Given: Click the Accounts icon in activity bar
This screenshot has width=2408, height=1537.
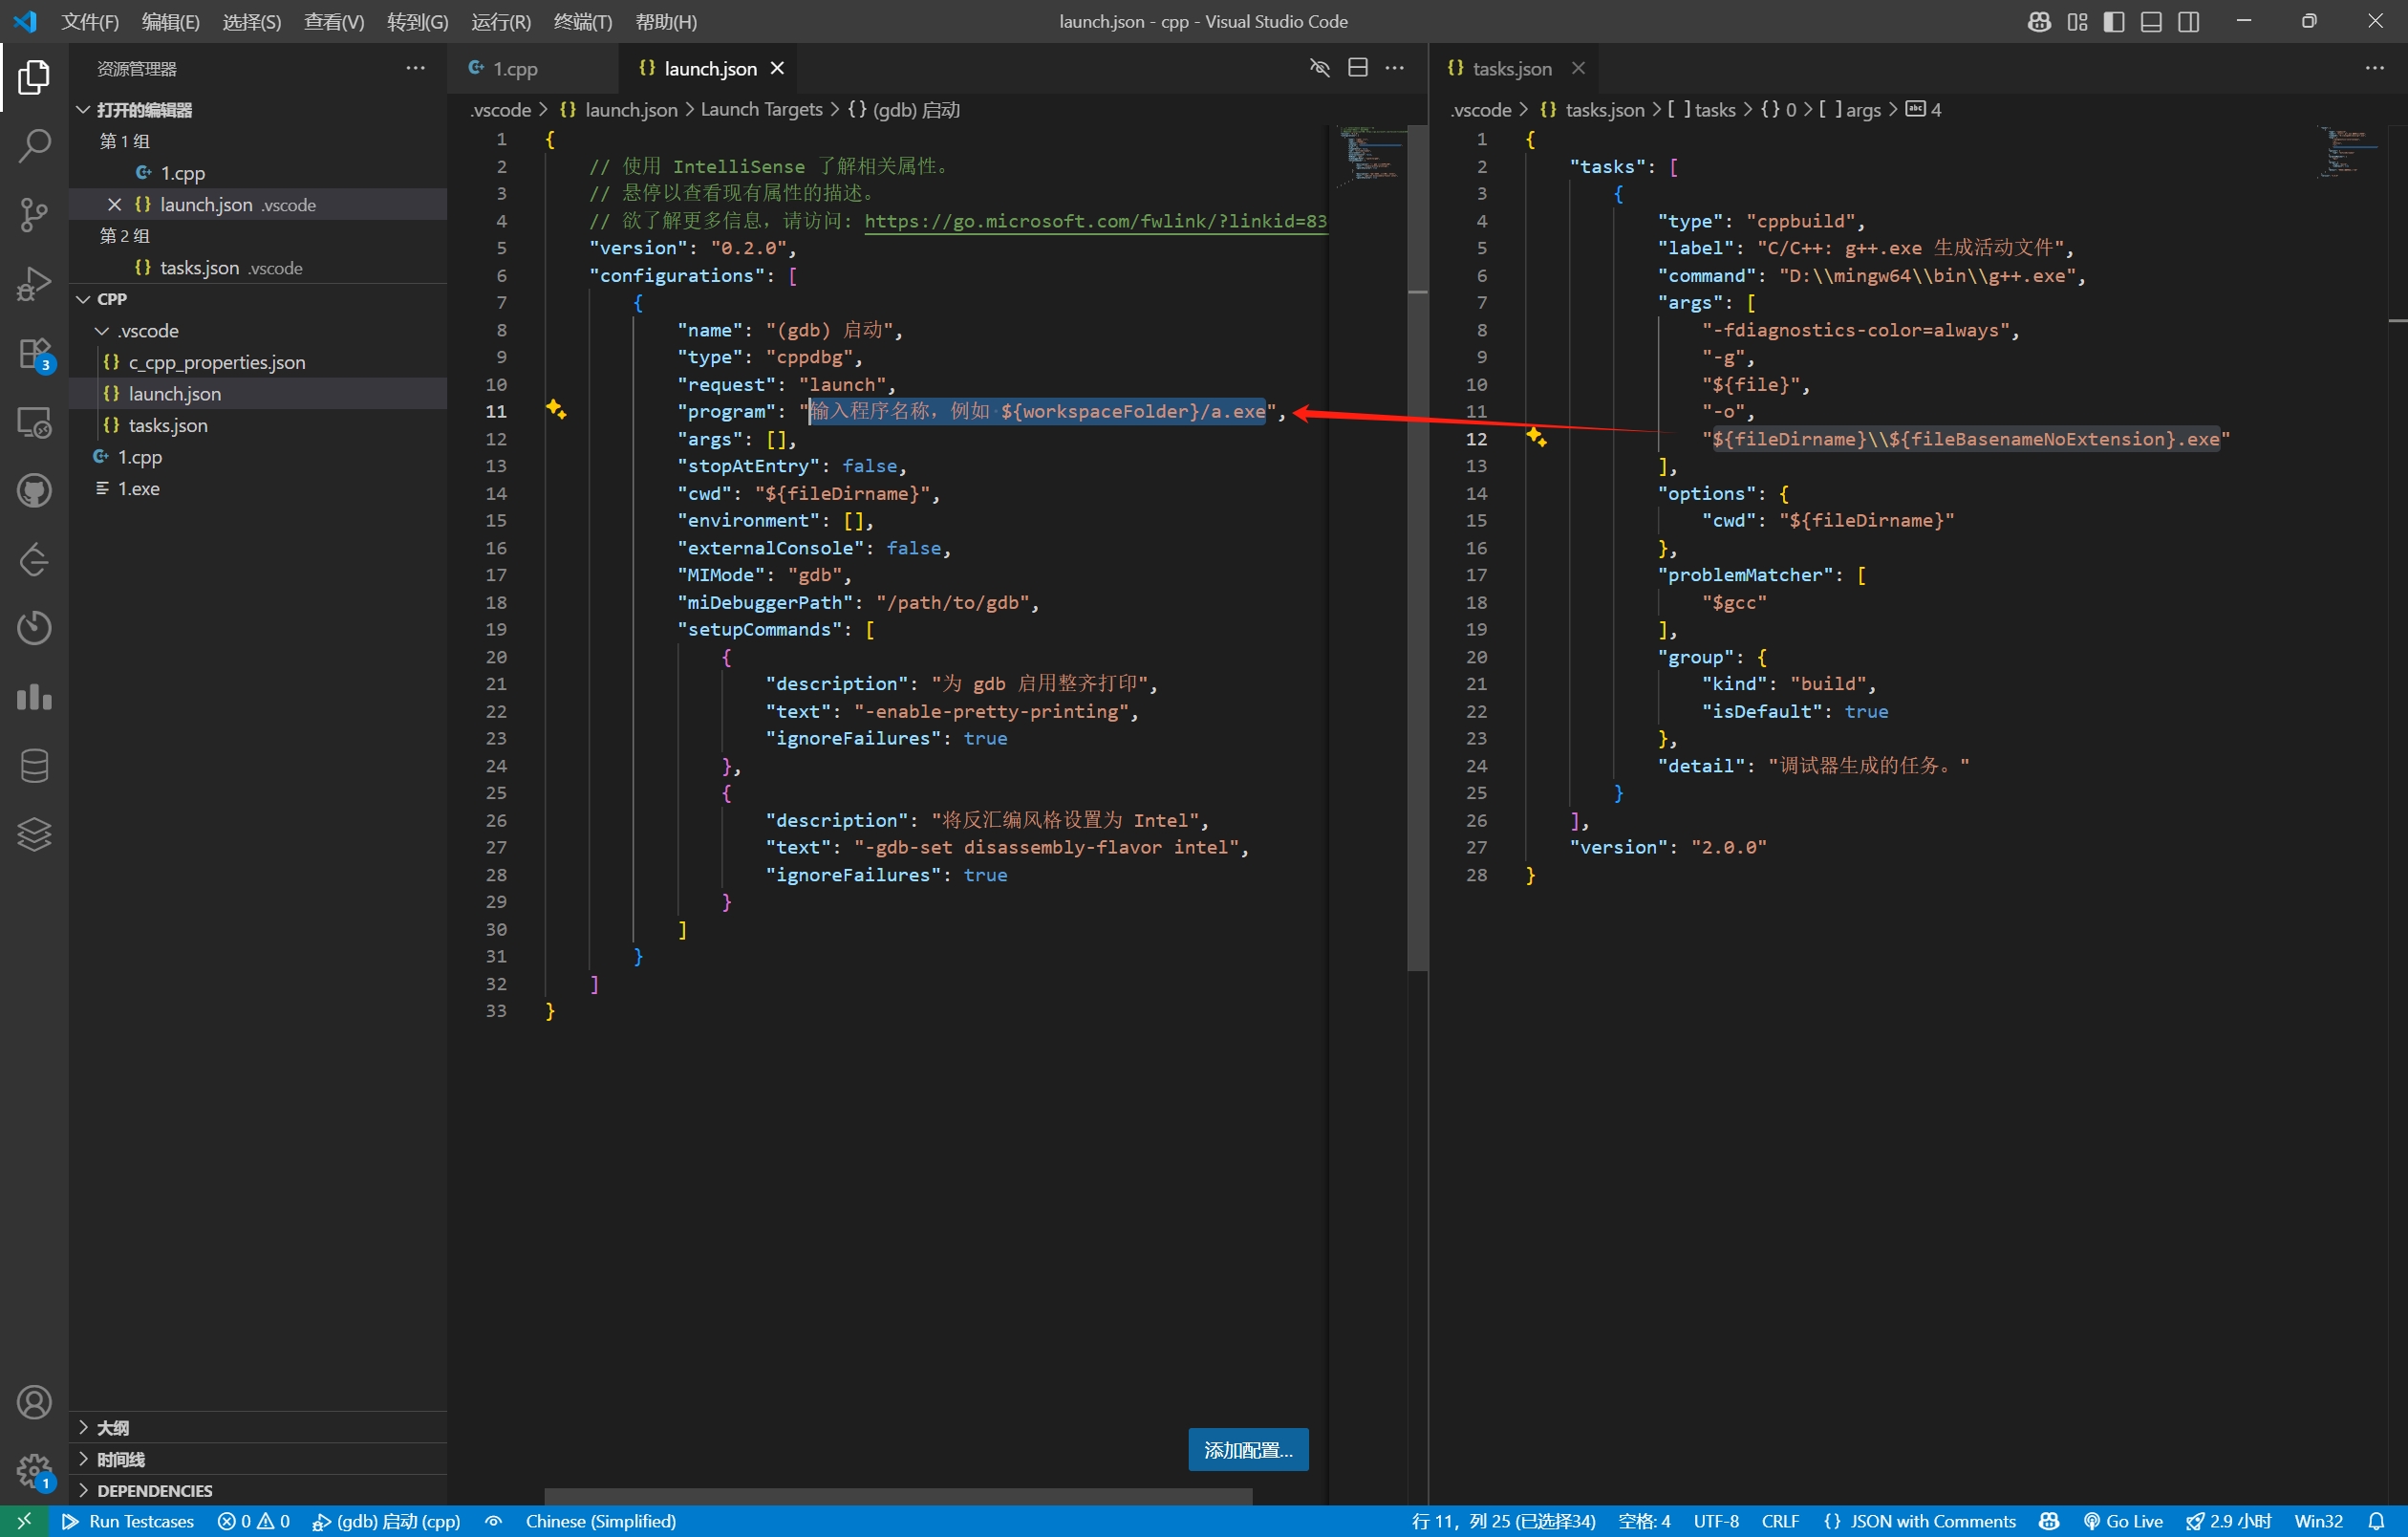Looking at the screenshot, I should (34, 1402).
